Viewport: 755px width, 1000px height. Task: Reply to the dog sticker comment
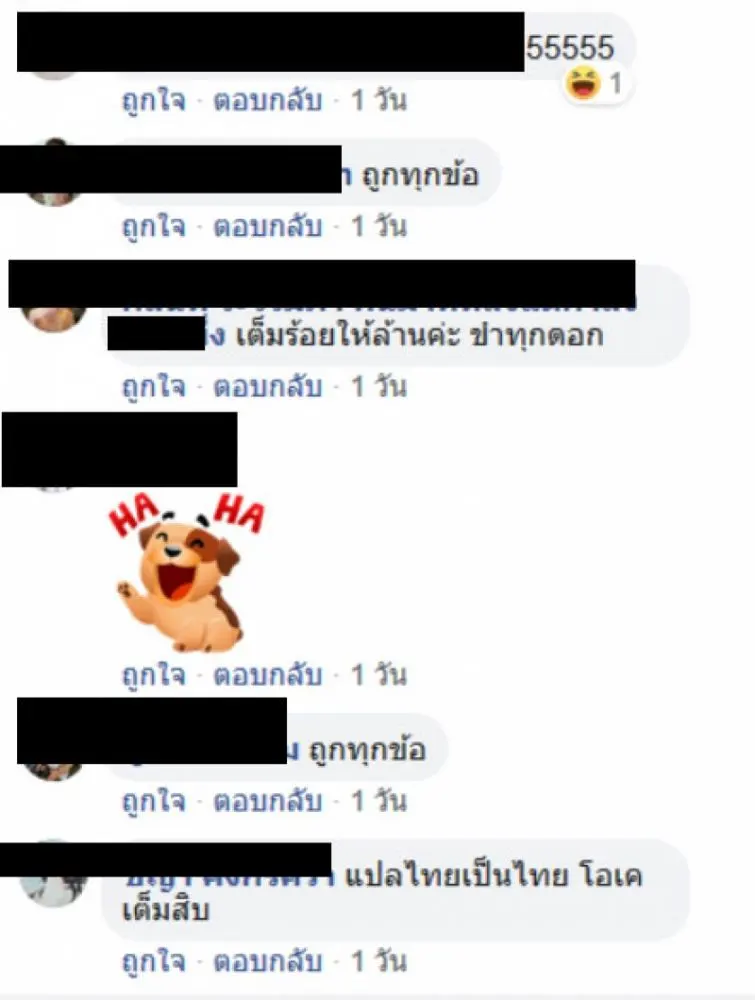point(267,675)
